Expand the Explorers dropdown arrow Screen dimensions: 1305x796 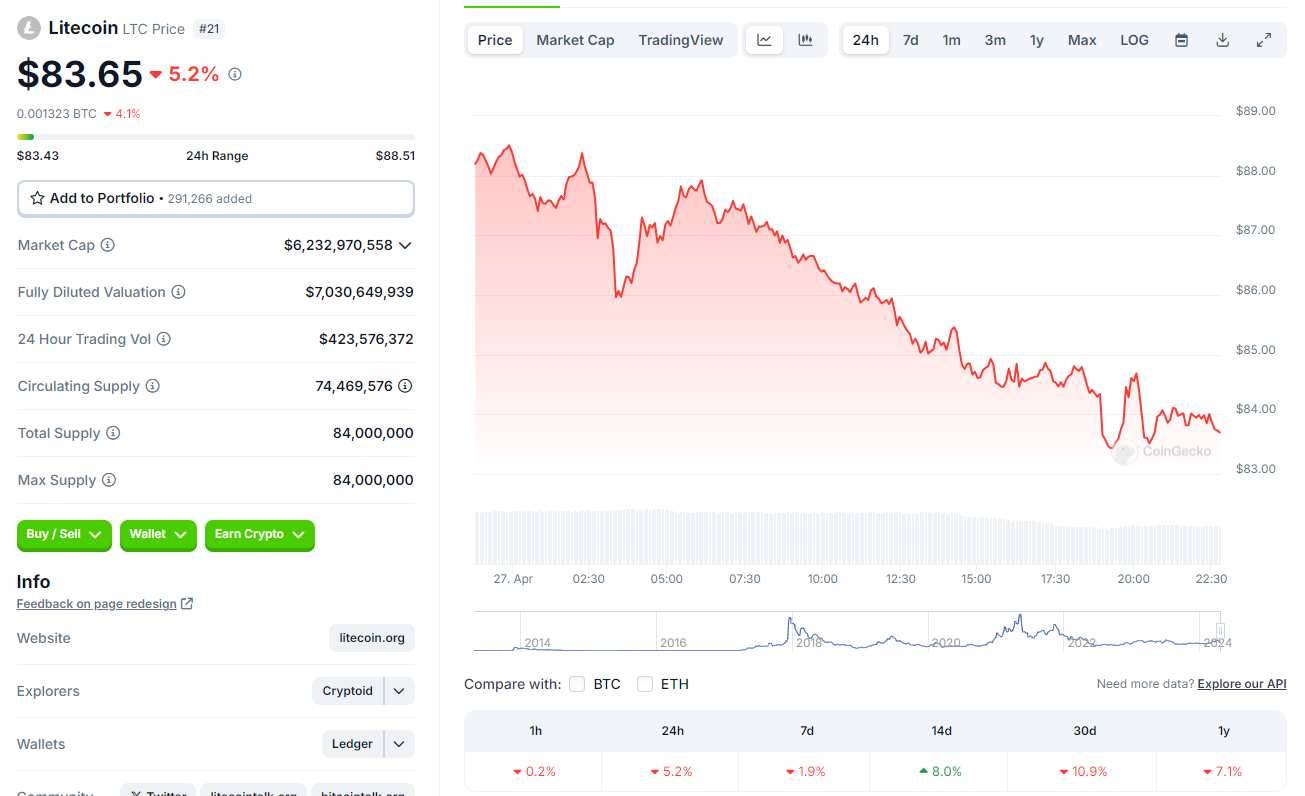(399, 691)
